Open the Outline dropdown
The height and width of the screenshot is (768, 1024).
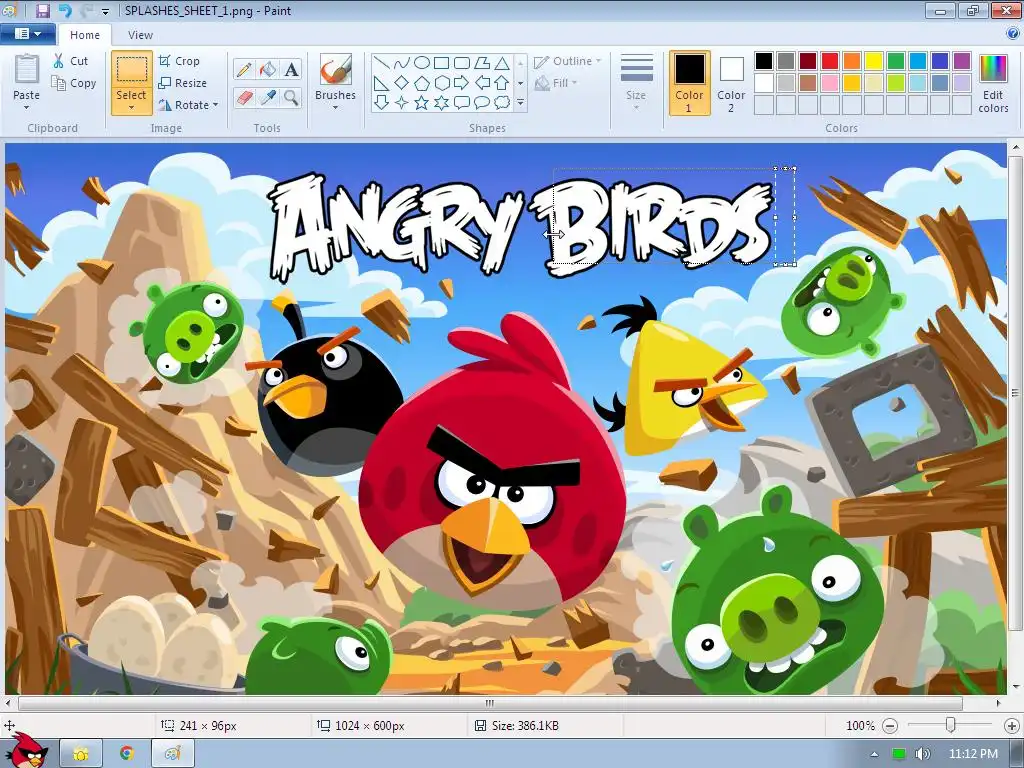pos(567,61)
